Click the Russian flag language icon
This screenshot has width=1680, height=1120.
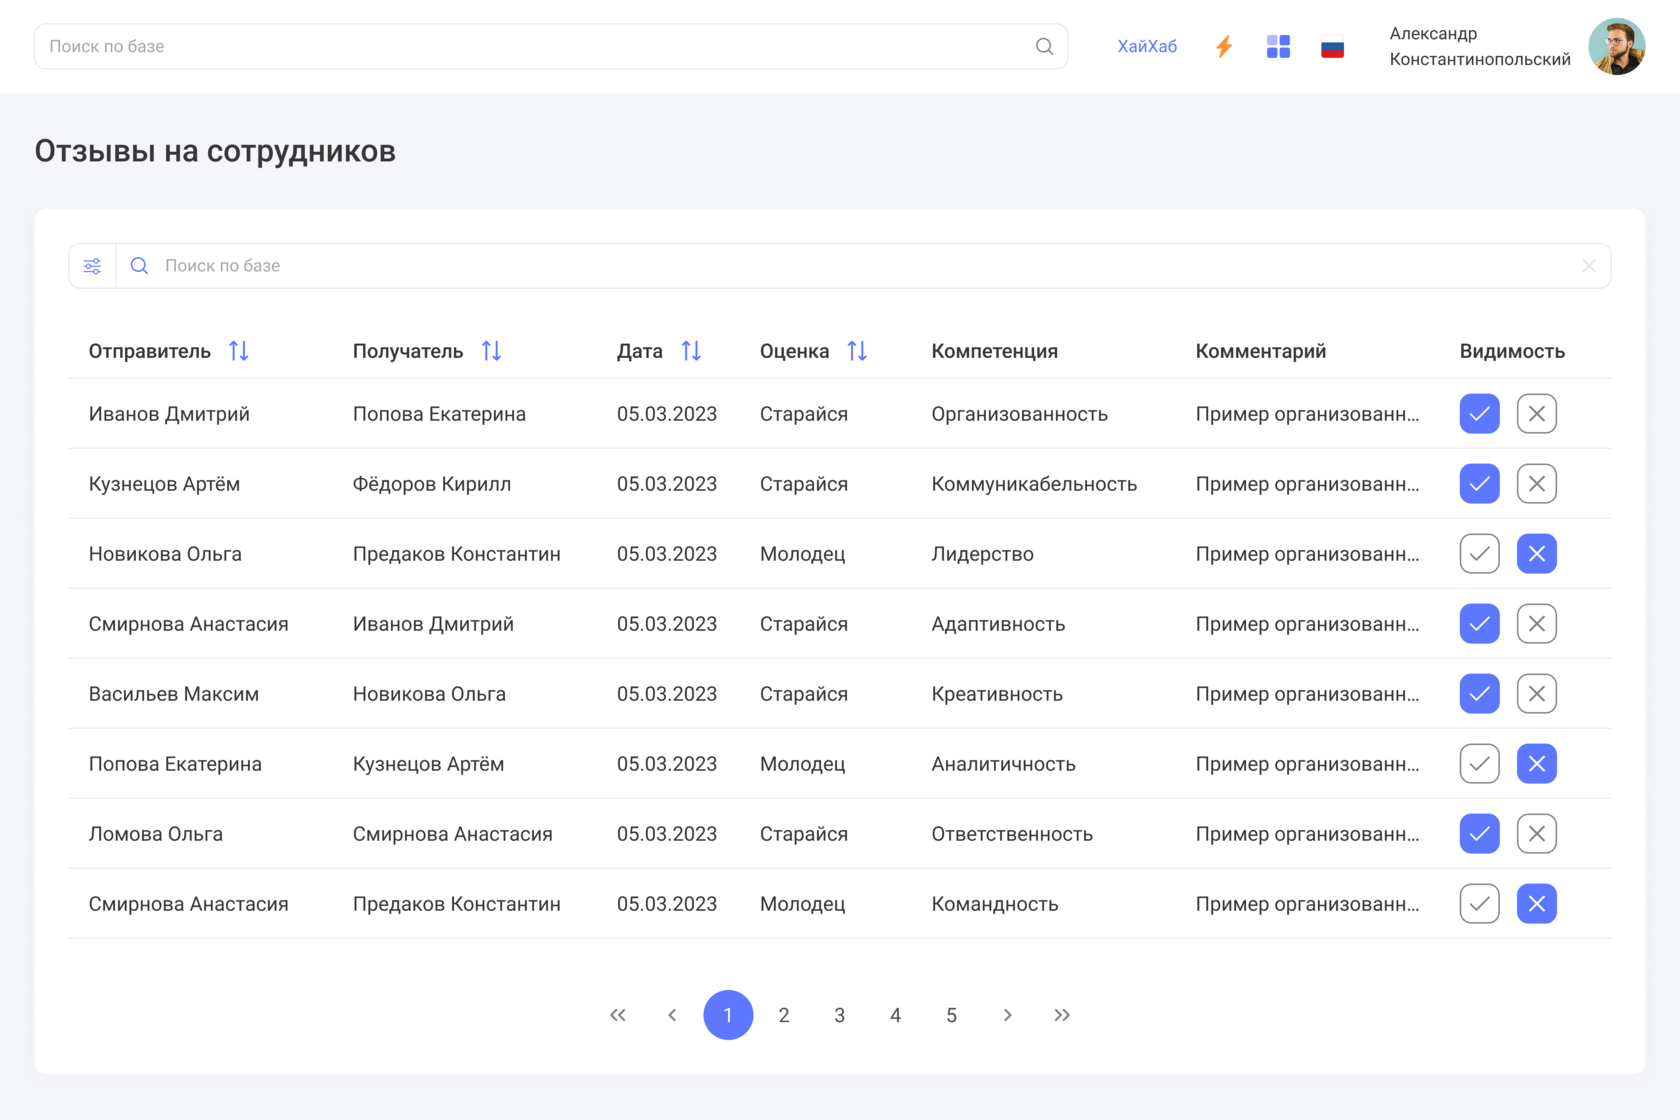1332,47
